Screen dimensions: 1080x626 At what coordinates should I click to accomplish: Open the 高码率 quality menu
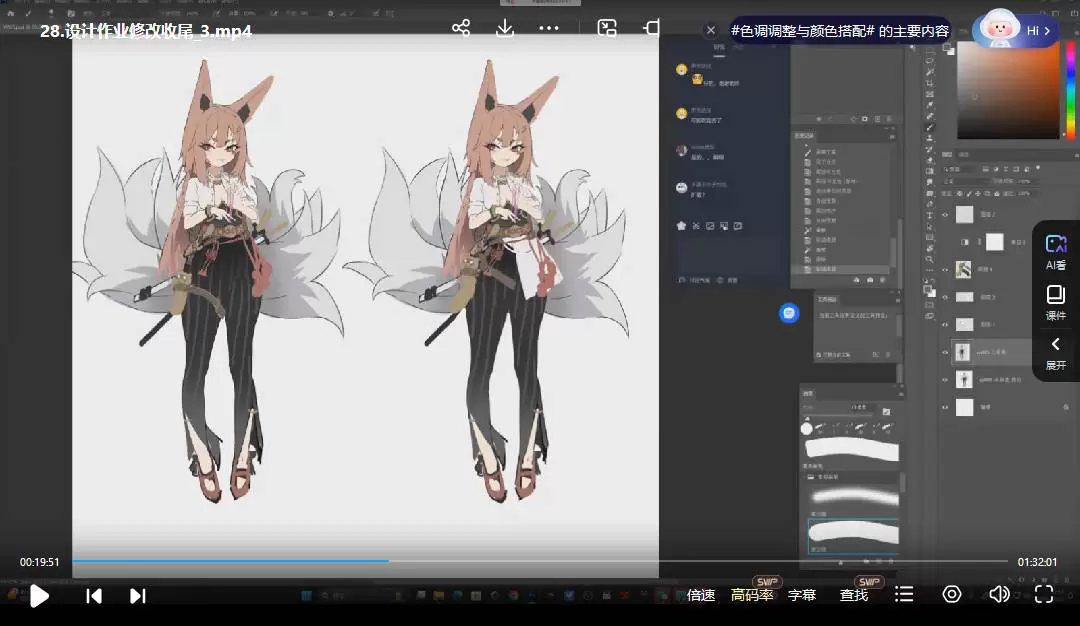(752, 595)
